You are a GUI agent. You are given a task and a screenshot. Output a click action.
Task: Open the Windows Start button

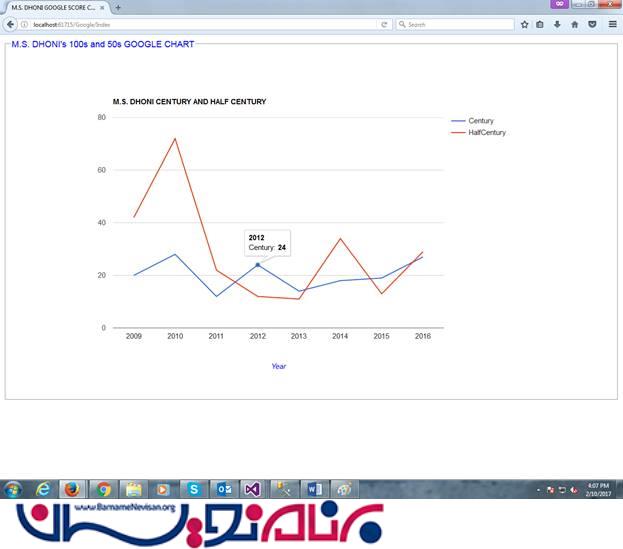13,489
